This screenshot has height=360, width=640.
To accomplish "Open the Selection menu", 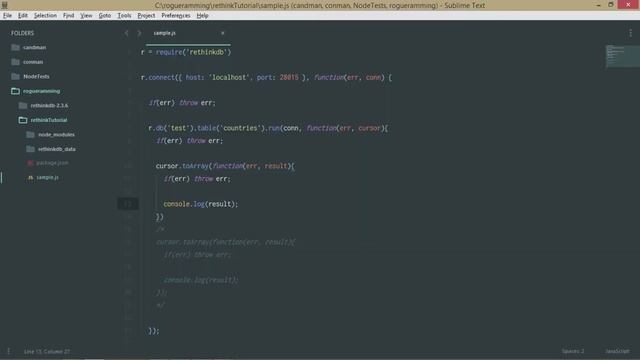I will 45,16.
